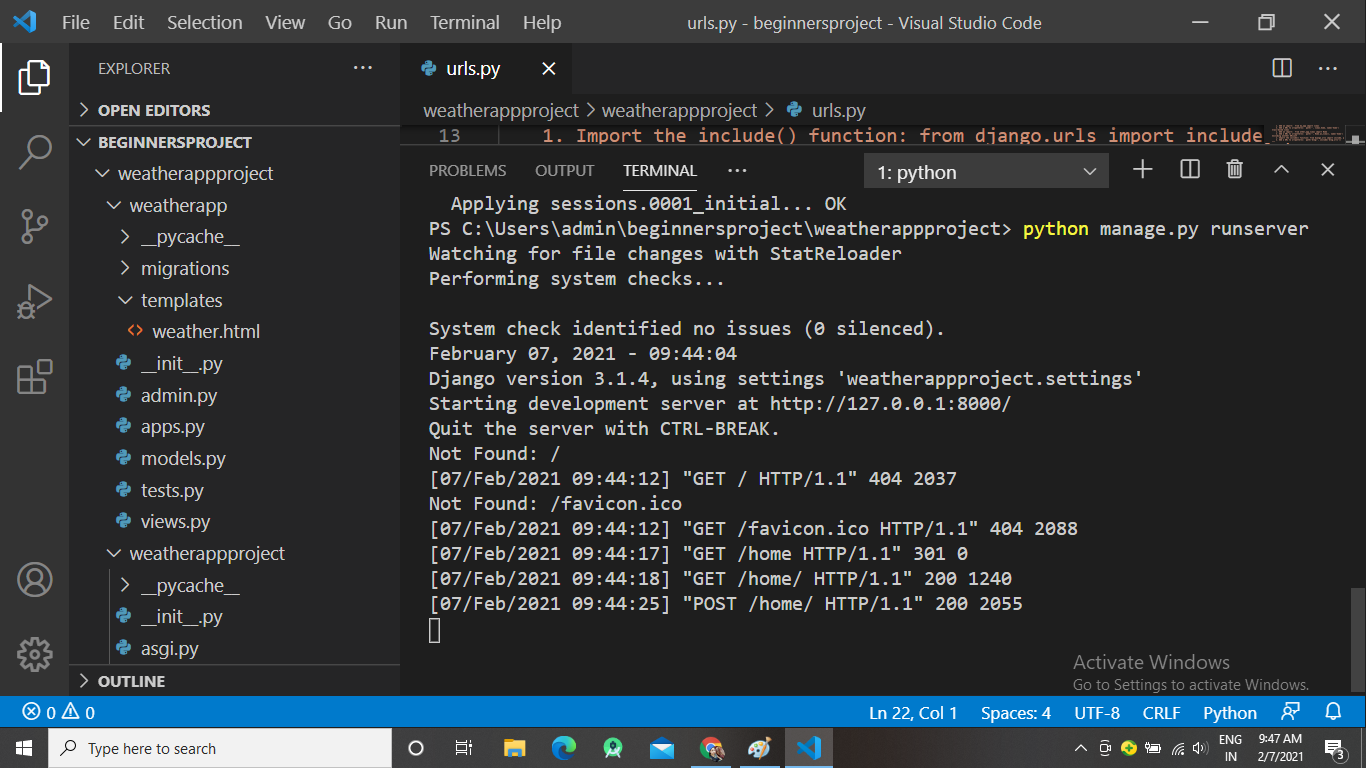Open the Terminal menu

pos(464,22)
